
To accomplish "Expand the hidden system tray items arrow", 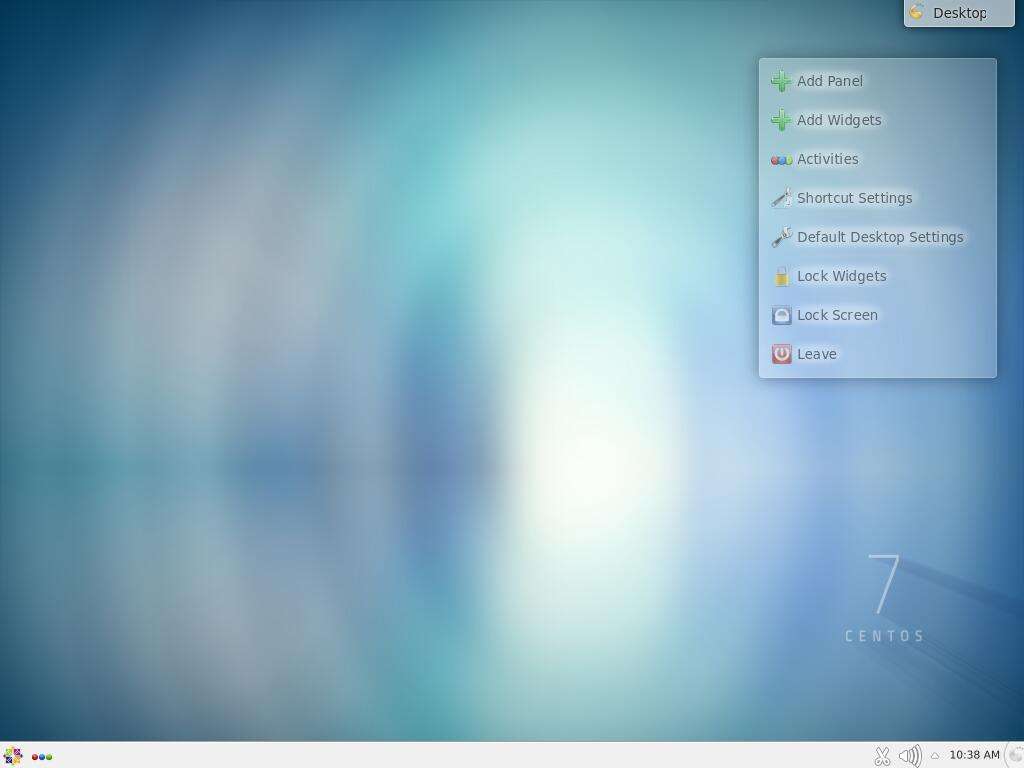I will tap(935, 756).
